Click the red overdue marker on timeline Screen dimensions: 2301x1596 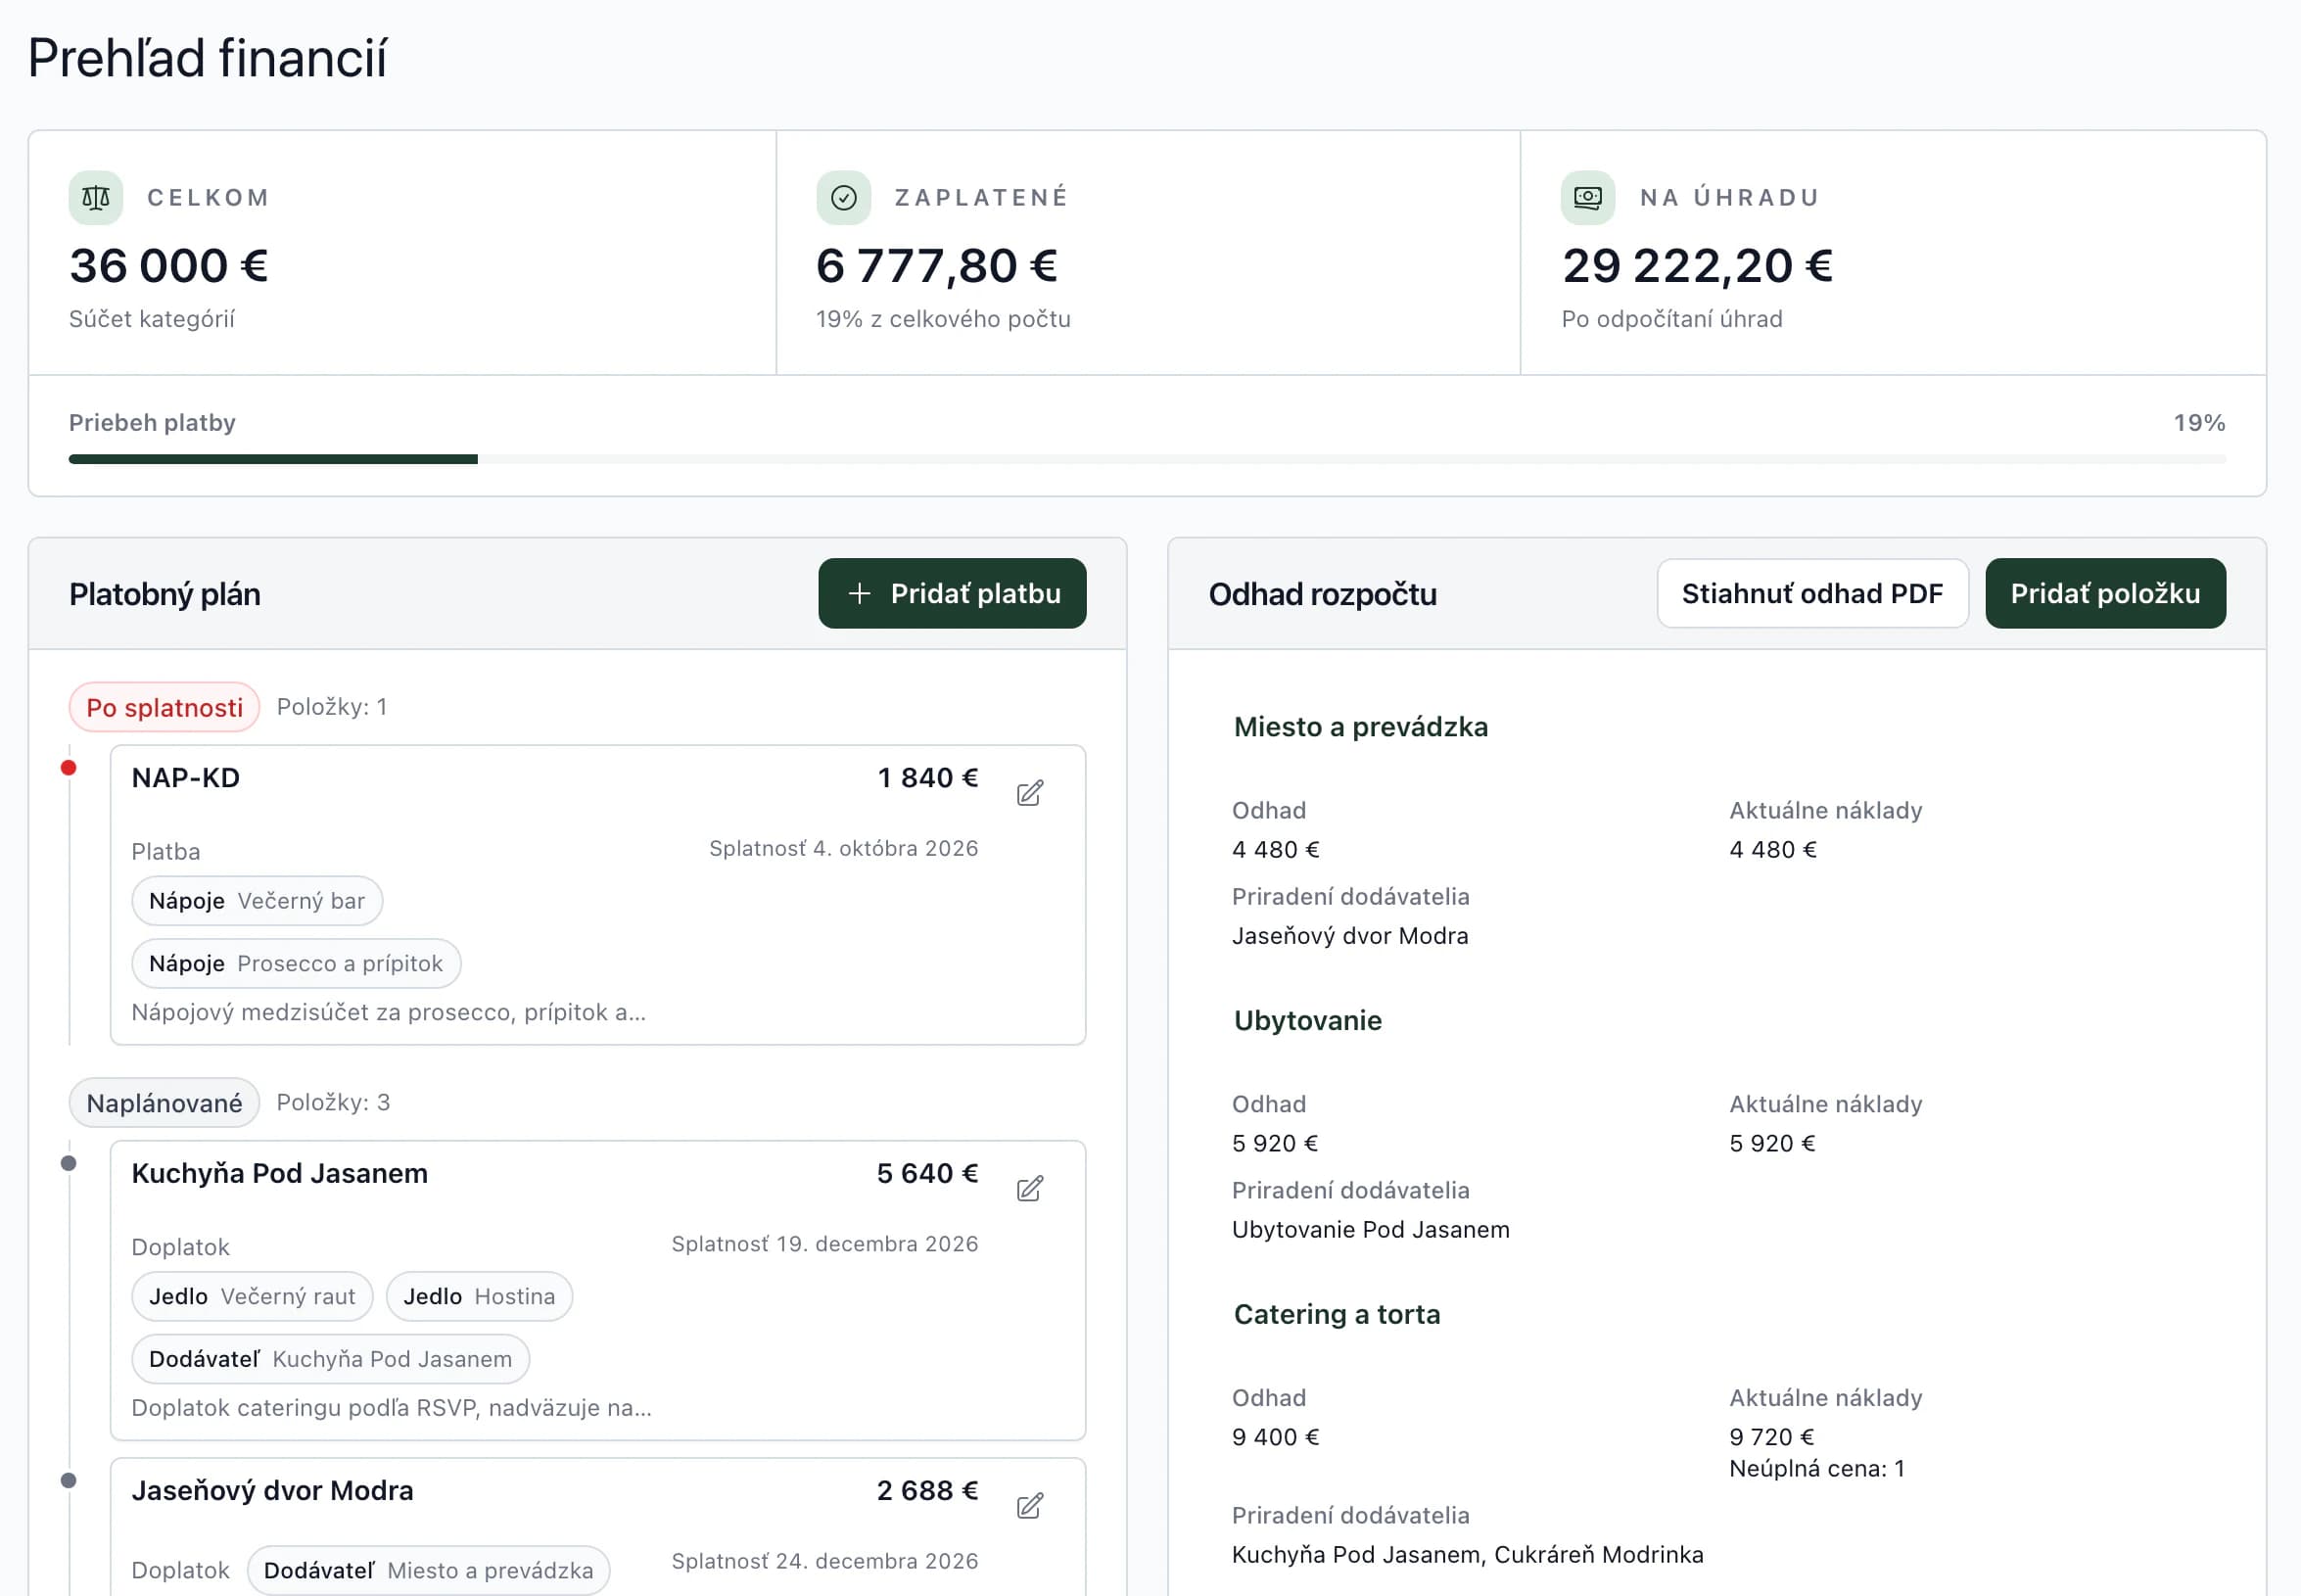click(x=68, y=768)
